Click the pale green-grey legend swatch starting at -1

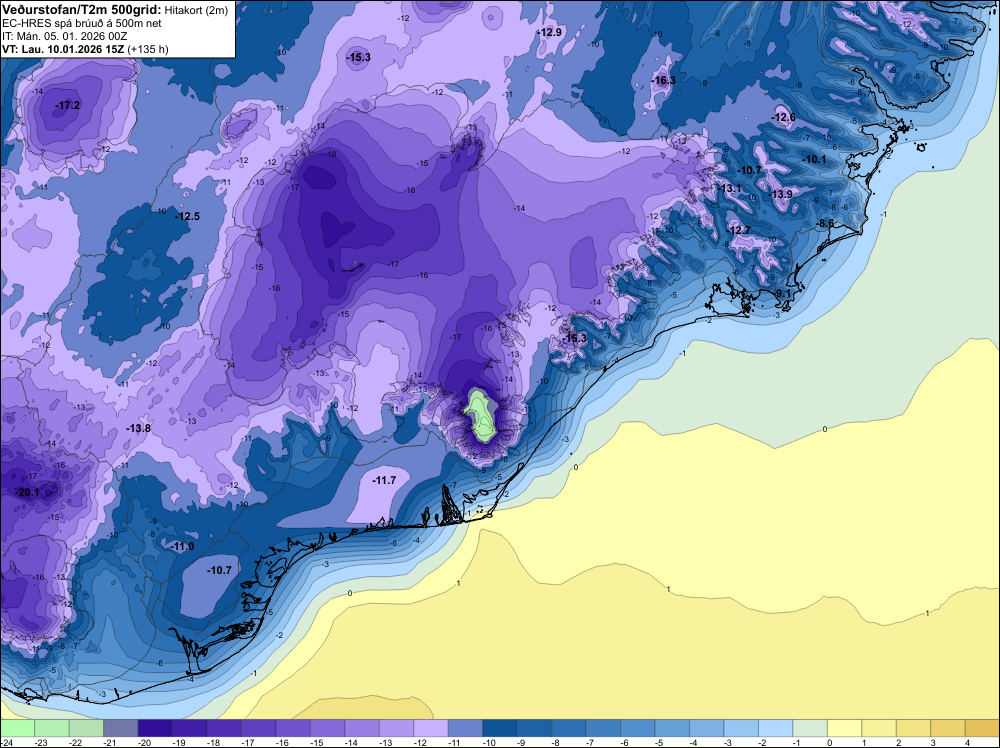[810, 728]
